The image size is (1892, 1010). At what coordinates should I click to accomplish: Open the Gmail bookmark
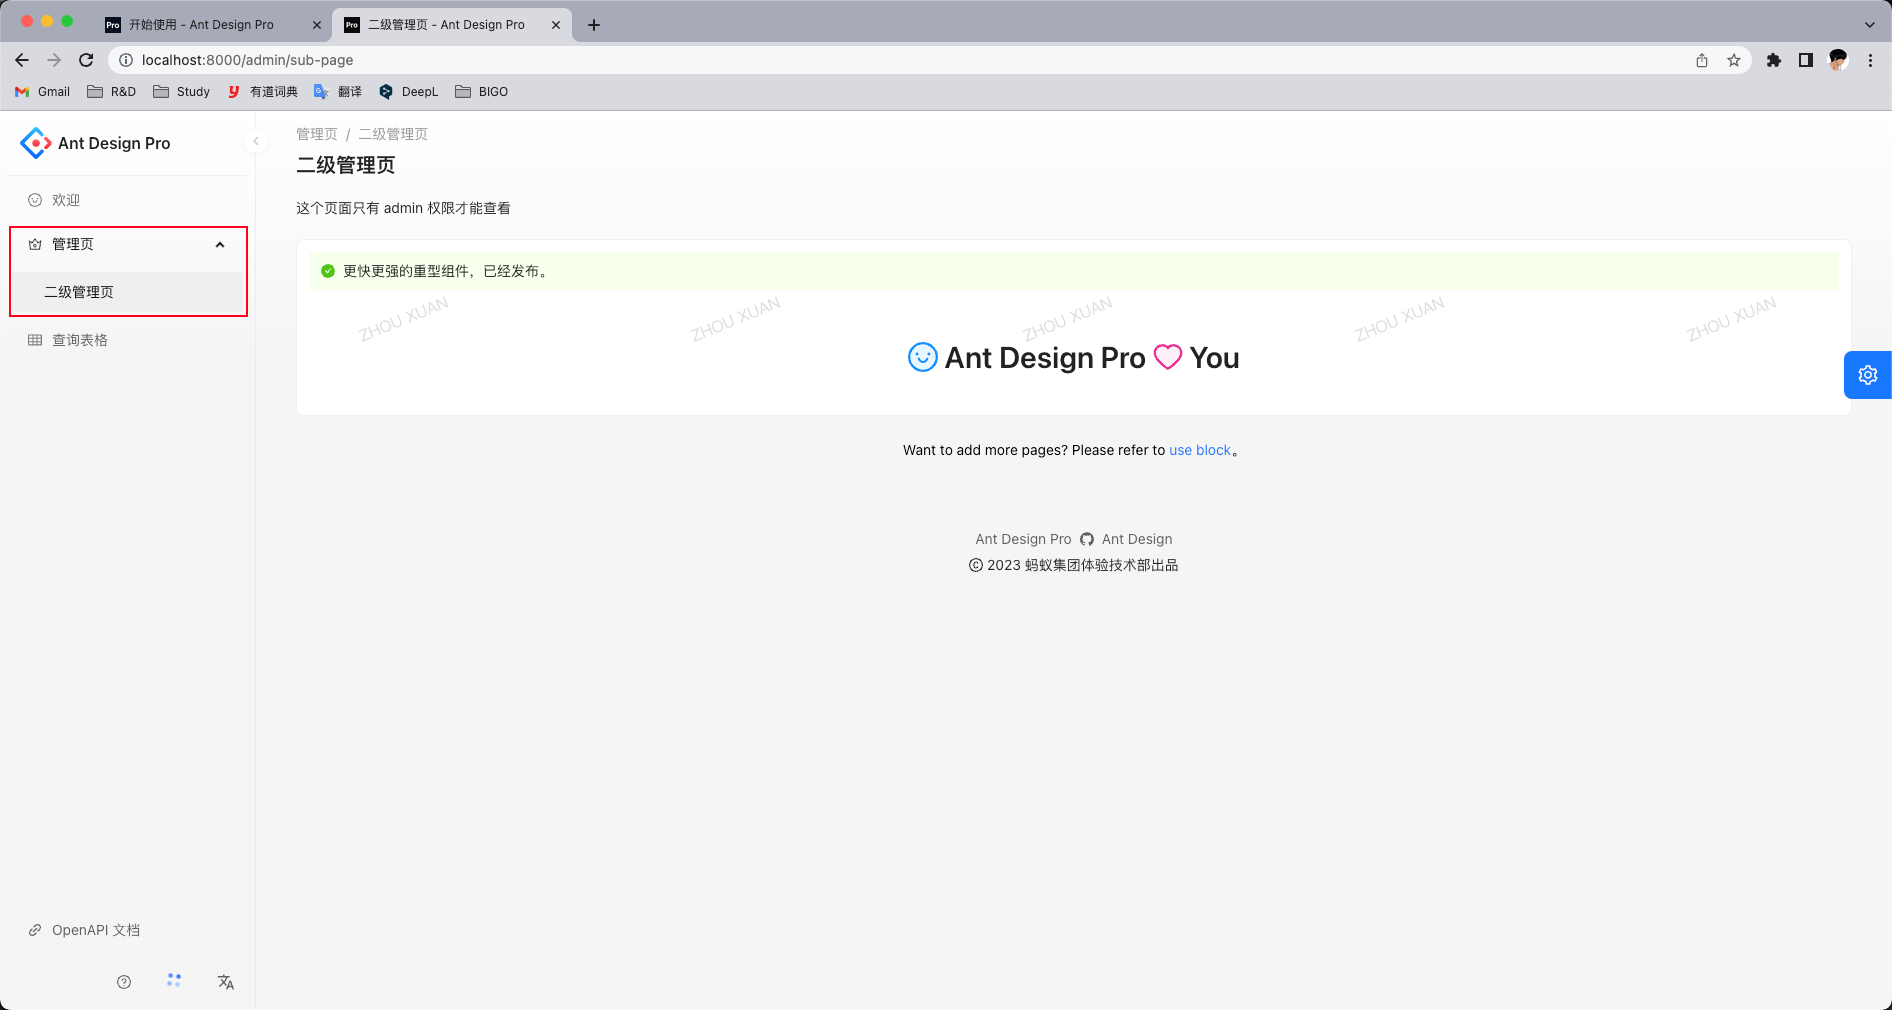pos(42,92)
